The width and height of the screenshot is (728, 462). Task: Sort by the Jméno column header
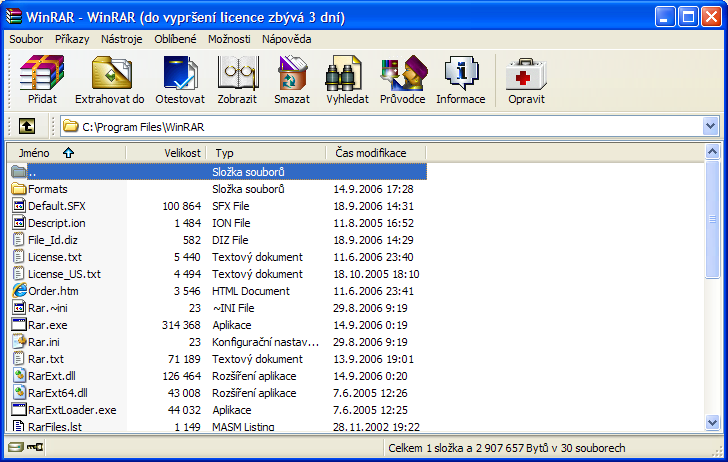(x=66, y=153)
